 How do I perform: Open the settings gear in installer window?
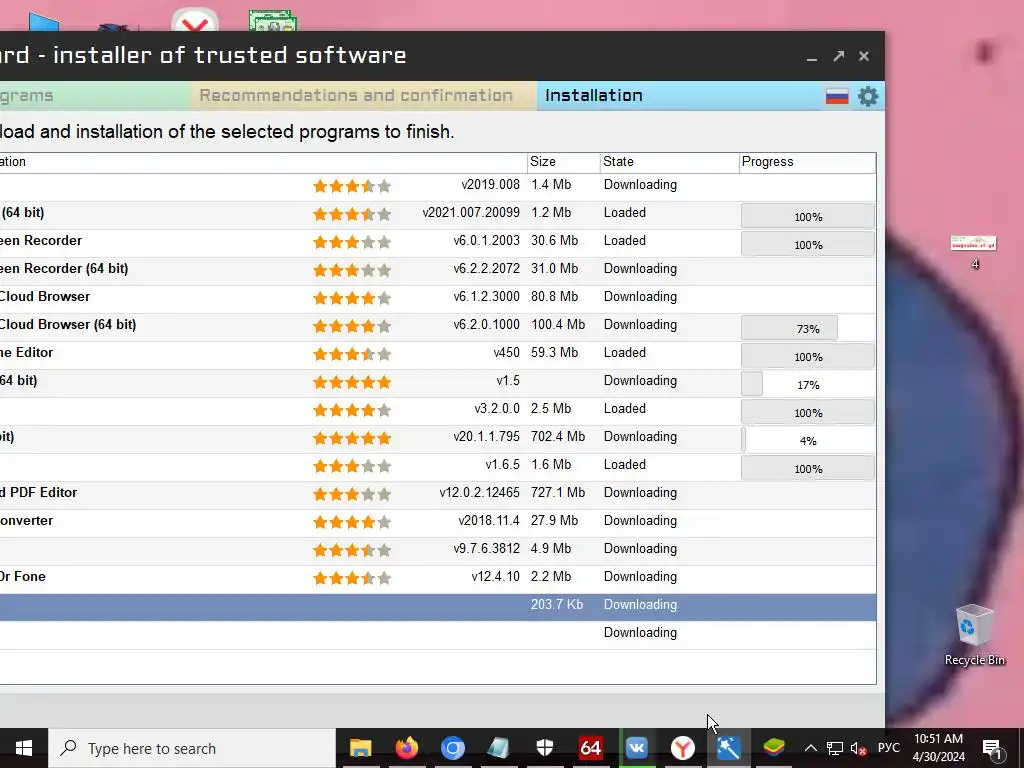click(868, 97)
